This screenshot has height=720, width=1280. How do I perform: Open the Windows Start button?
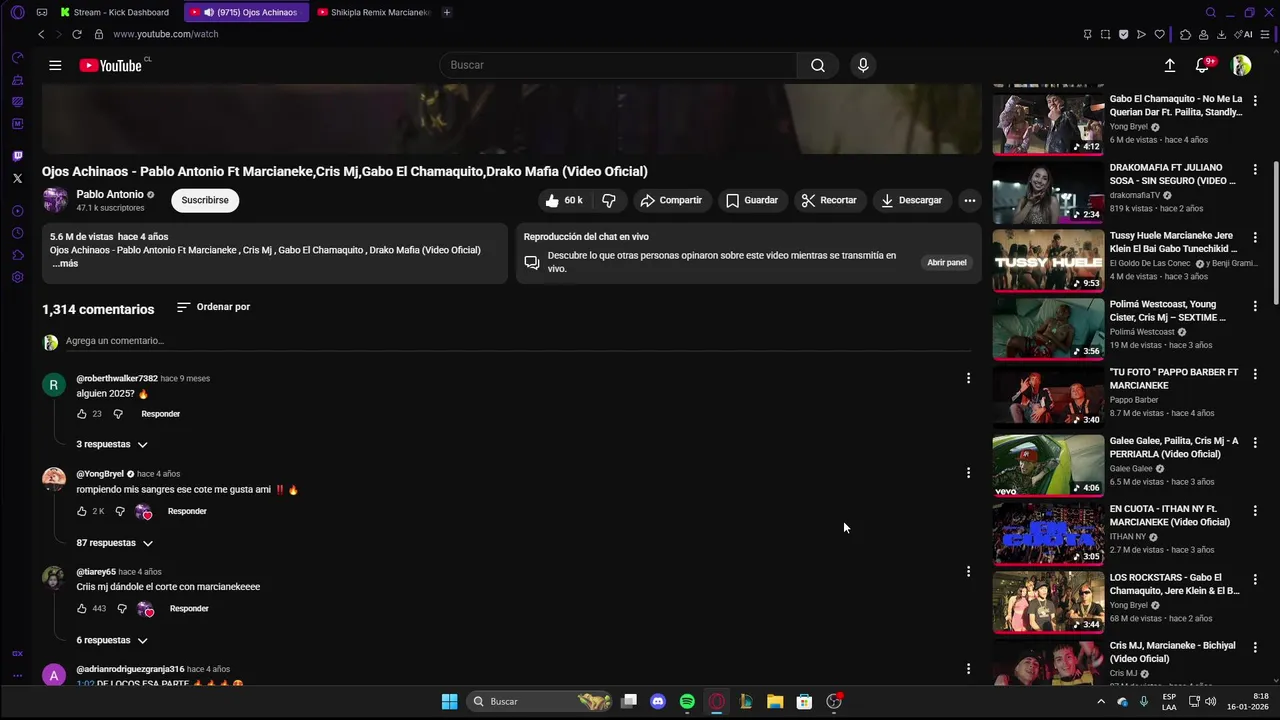(450, 701)
